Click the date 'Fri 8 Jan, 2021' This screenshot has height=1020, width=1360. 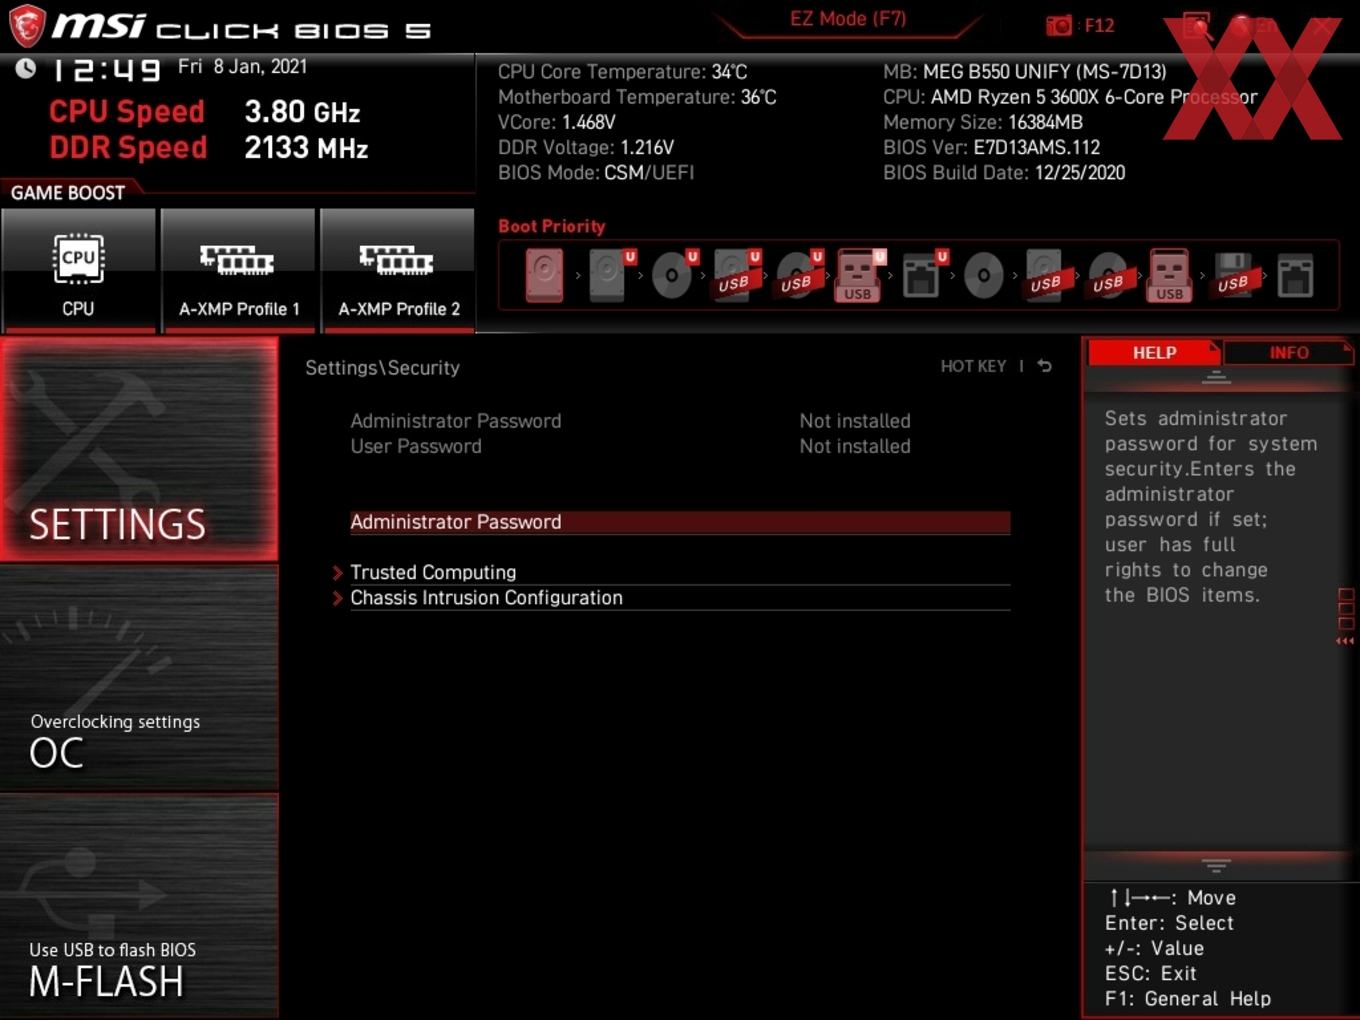tap(242, 66)
